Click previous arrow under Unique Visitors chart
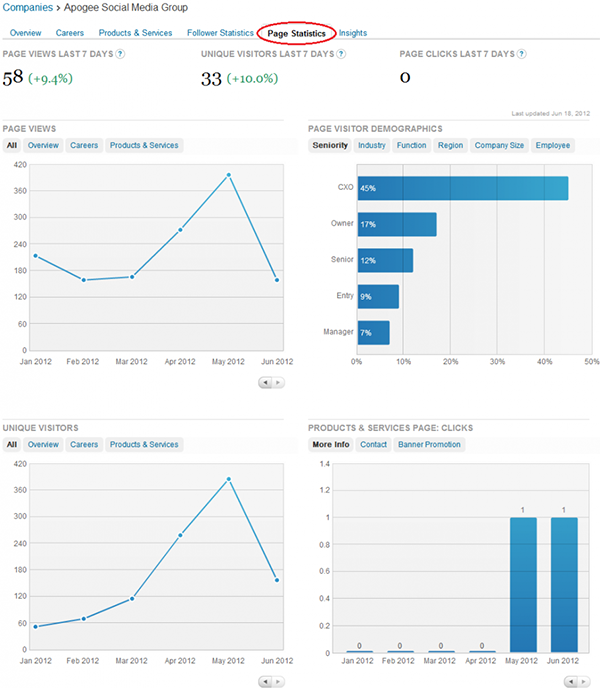600x688 pixels. [265, 682]
